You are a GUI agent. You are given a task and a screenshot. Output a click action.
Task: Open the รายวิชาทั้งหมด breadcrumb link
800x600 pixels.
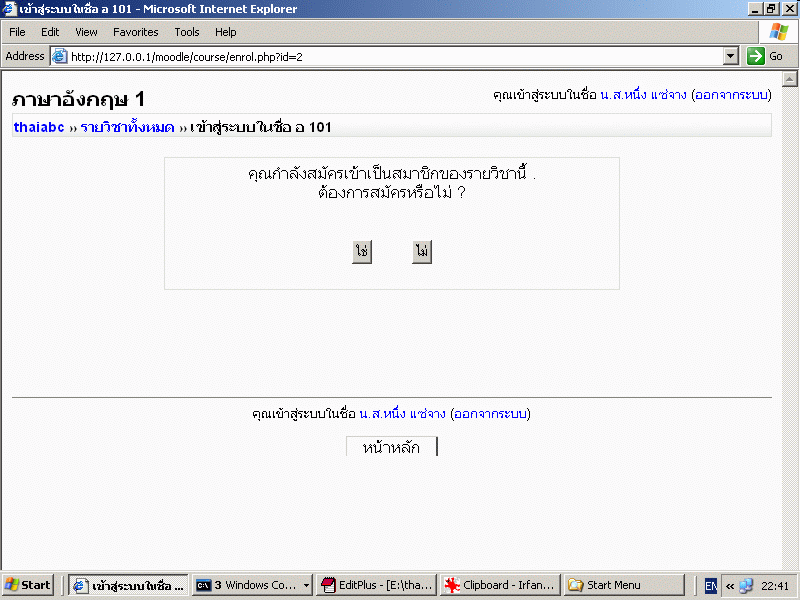[127, 127]
